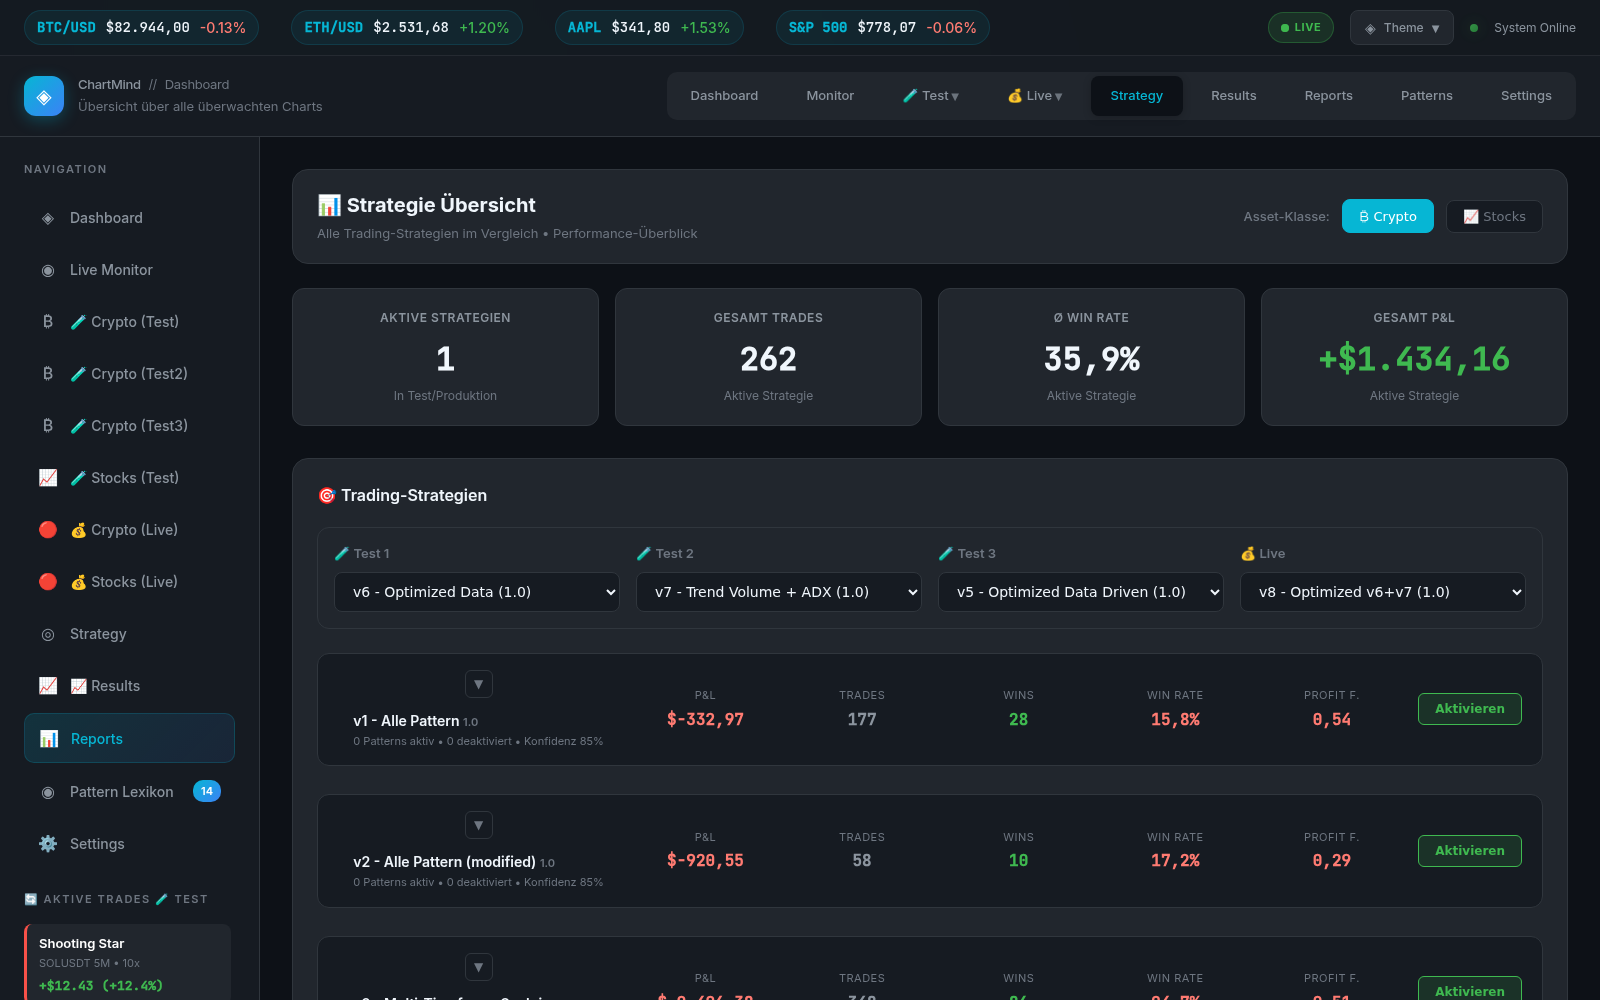Click the Pattern Lexikon circle icon
The width and height of the screenshot is (1600, 1000).
pyautogui.click(x=48, y=792)
